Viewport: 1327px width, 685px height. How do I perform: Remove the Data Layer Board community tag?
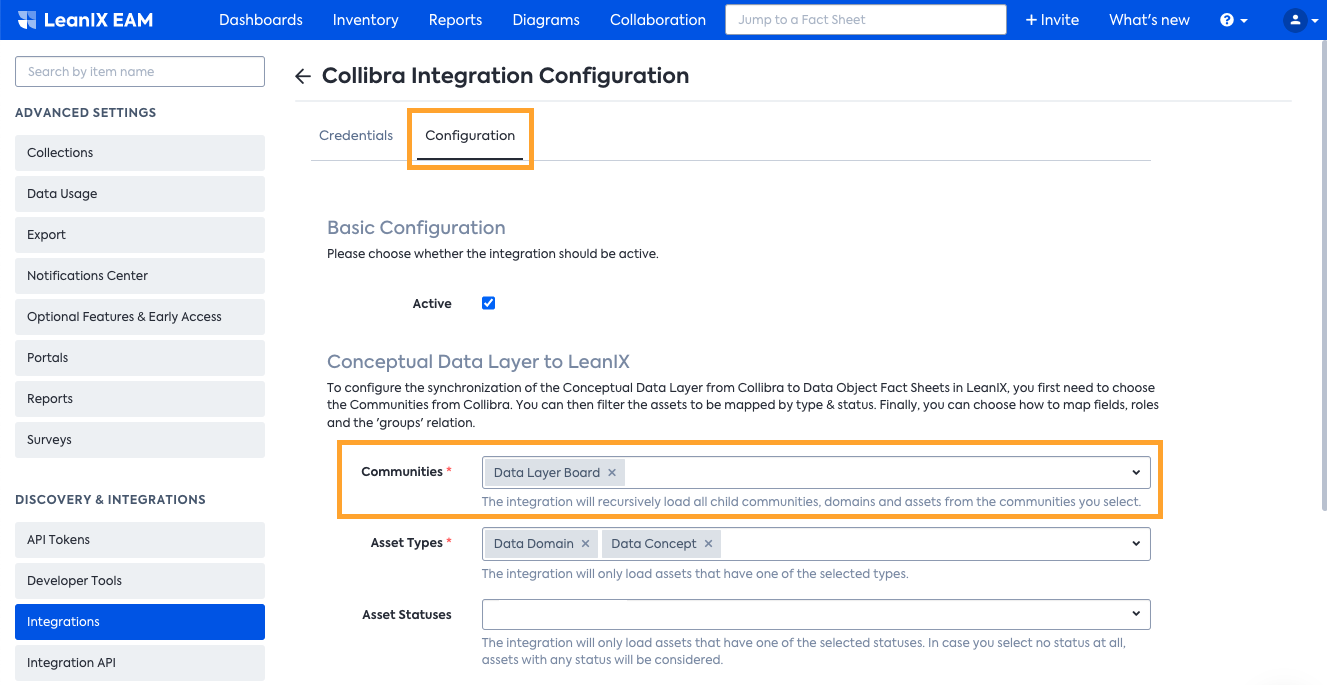pyautogui.click(x=612, y=473)
